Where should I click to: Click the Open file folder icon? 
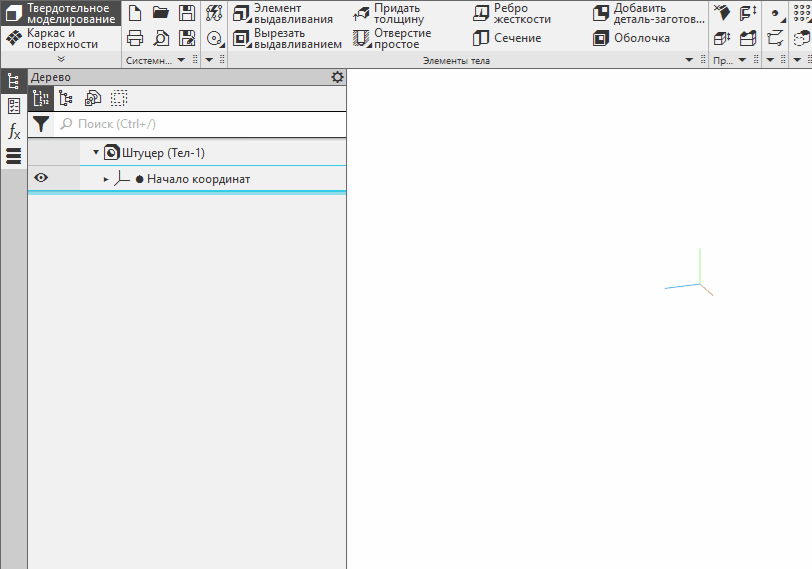tap(160, 13)
